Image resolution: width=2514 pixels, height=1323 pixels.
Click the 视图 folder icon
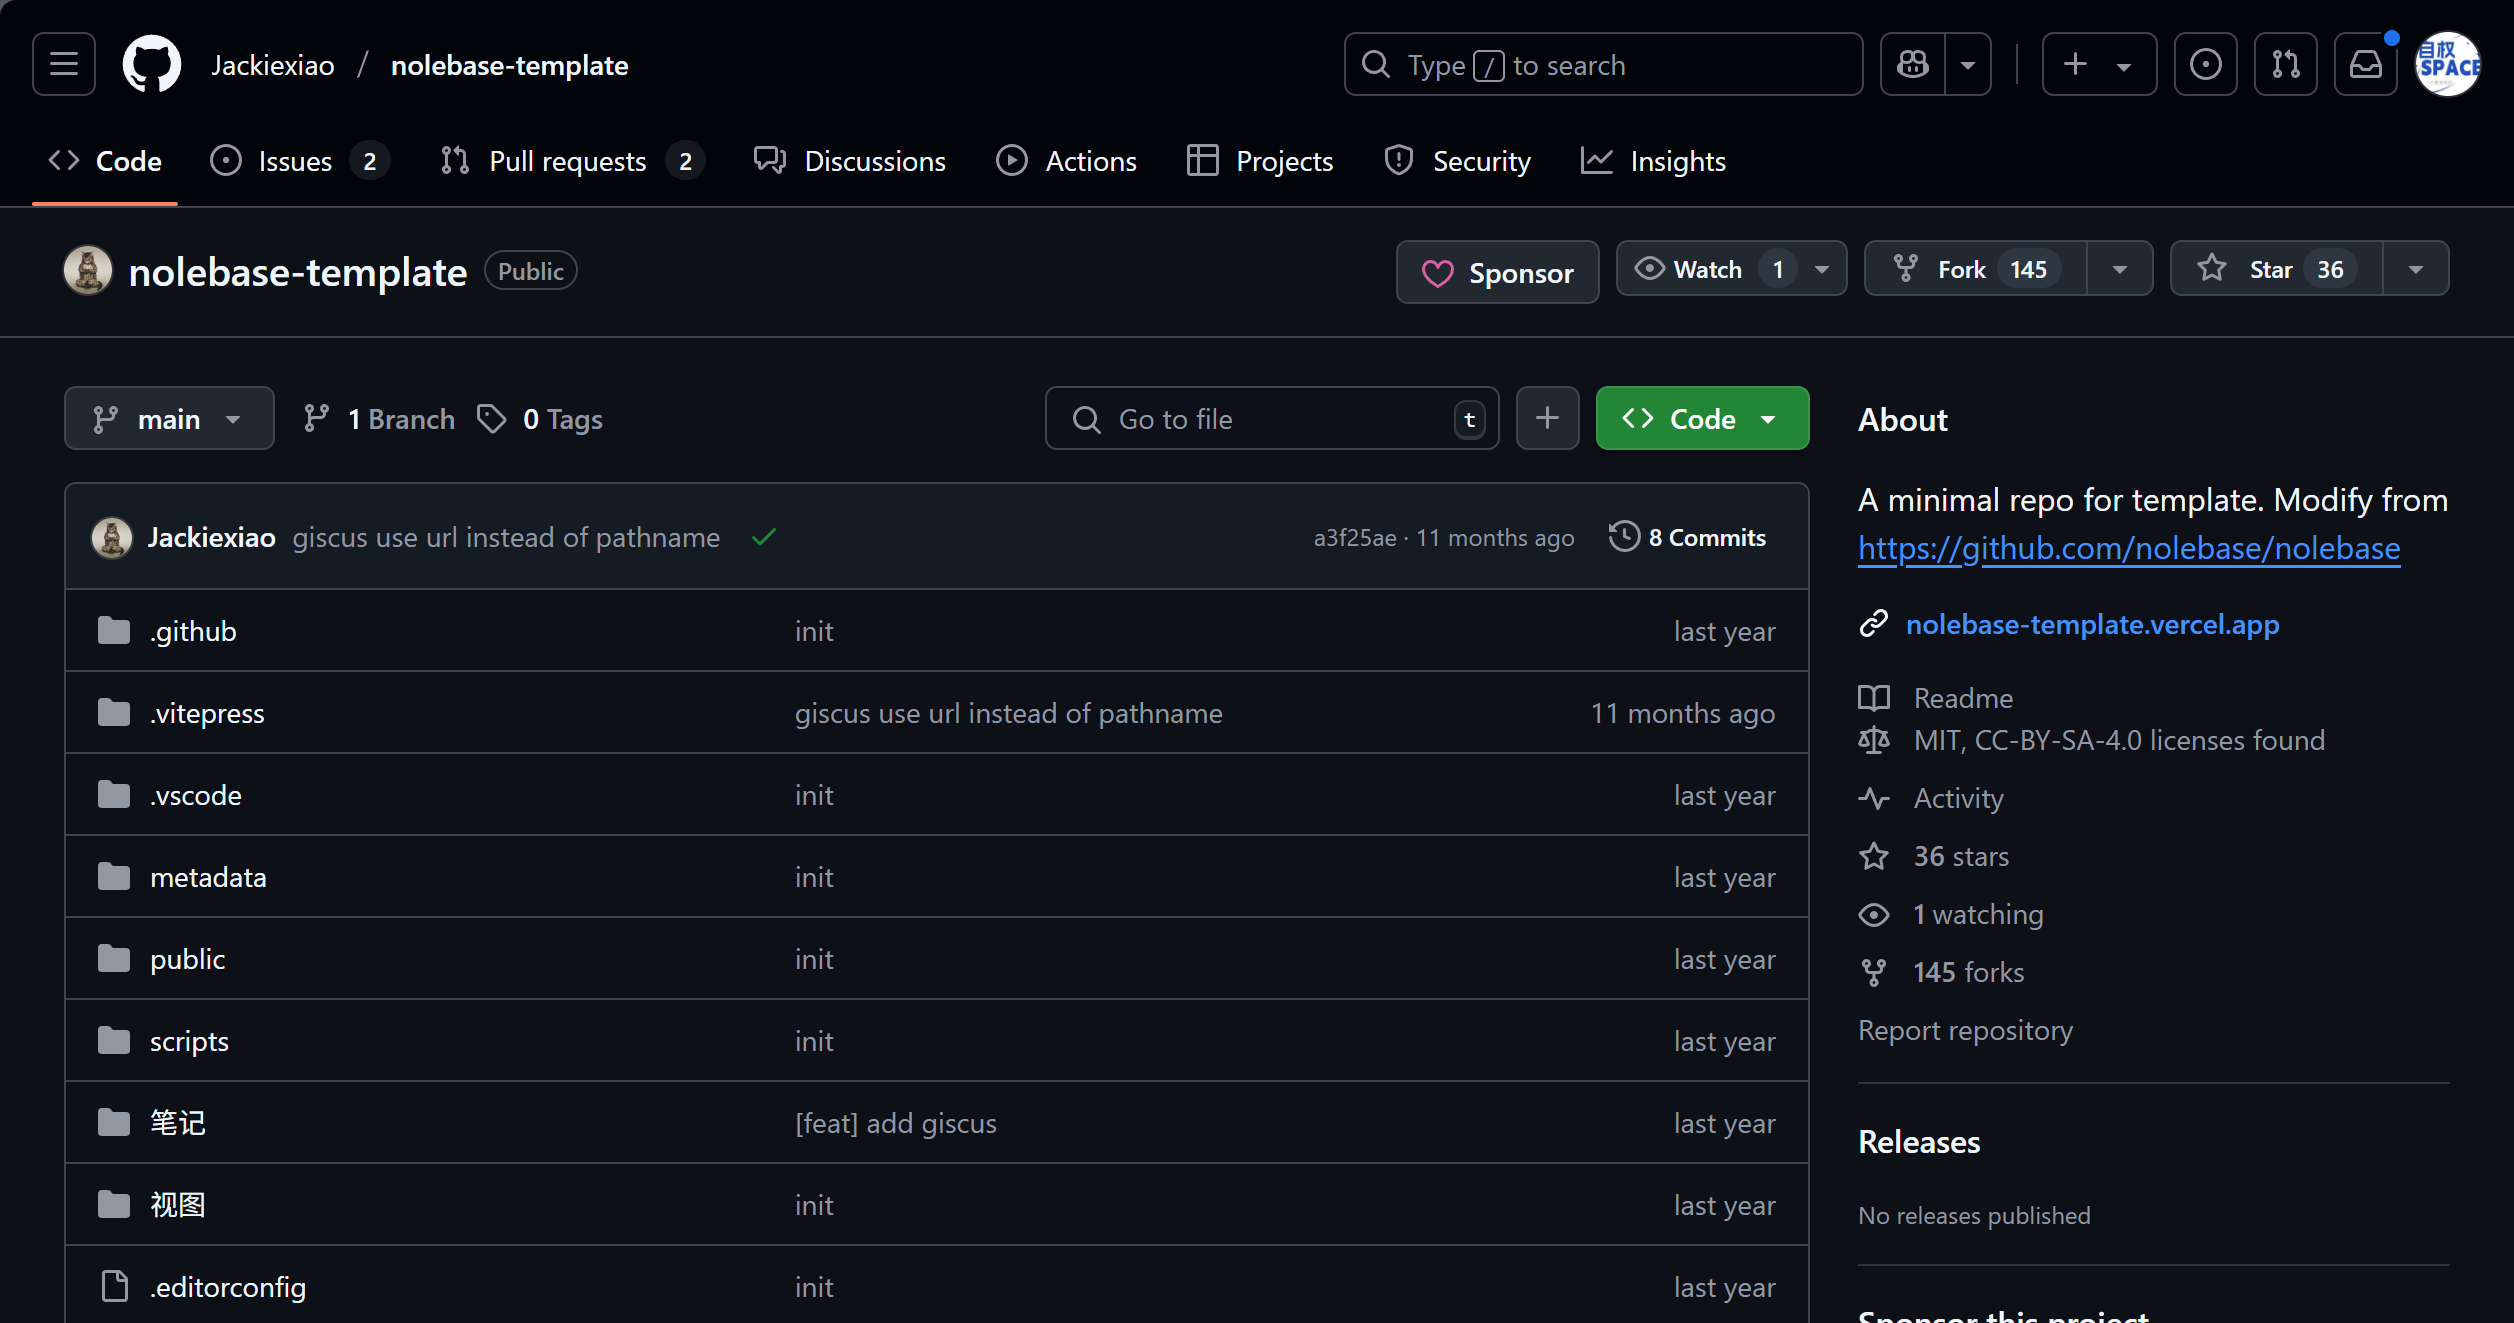tap(114, 1205)
